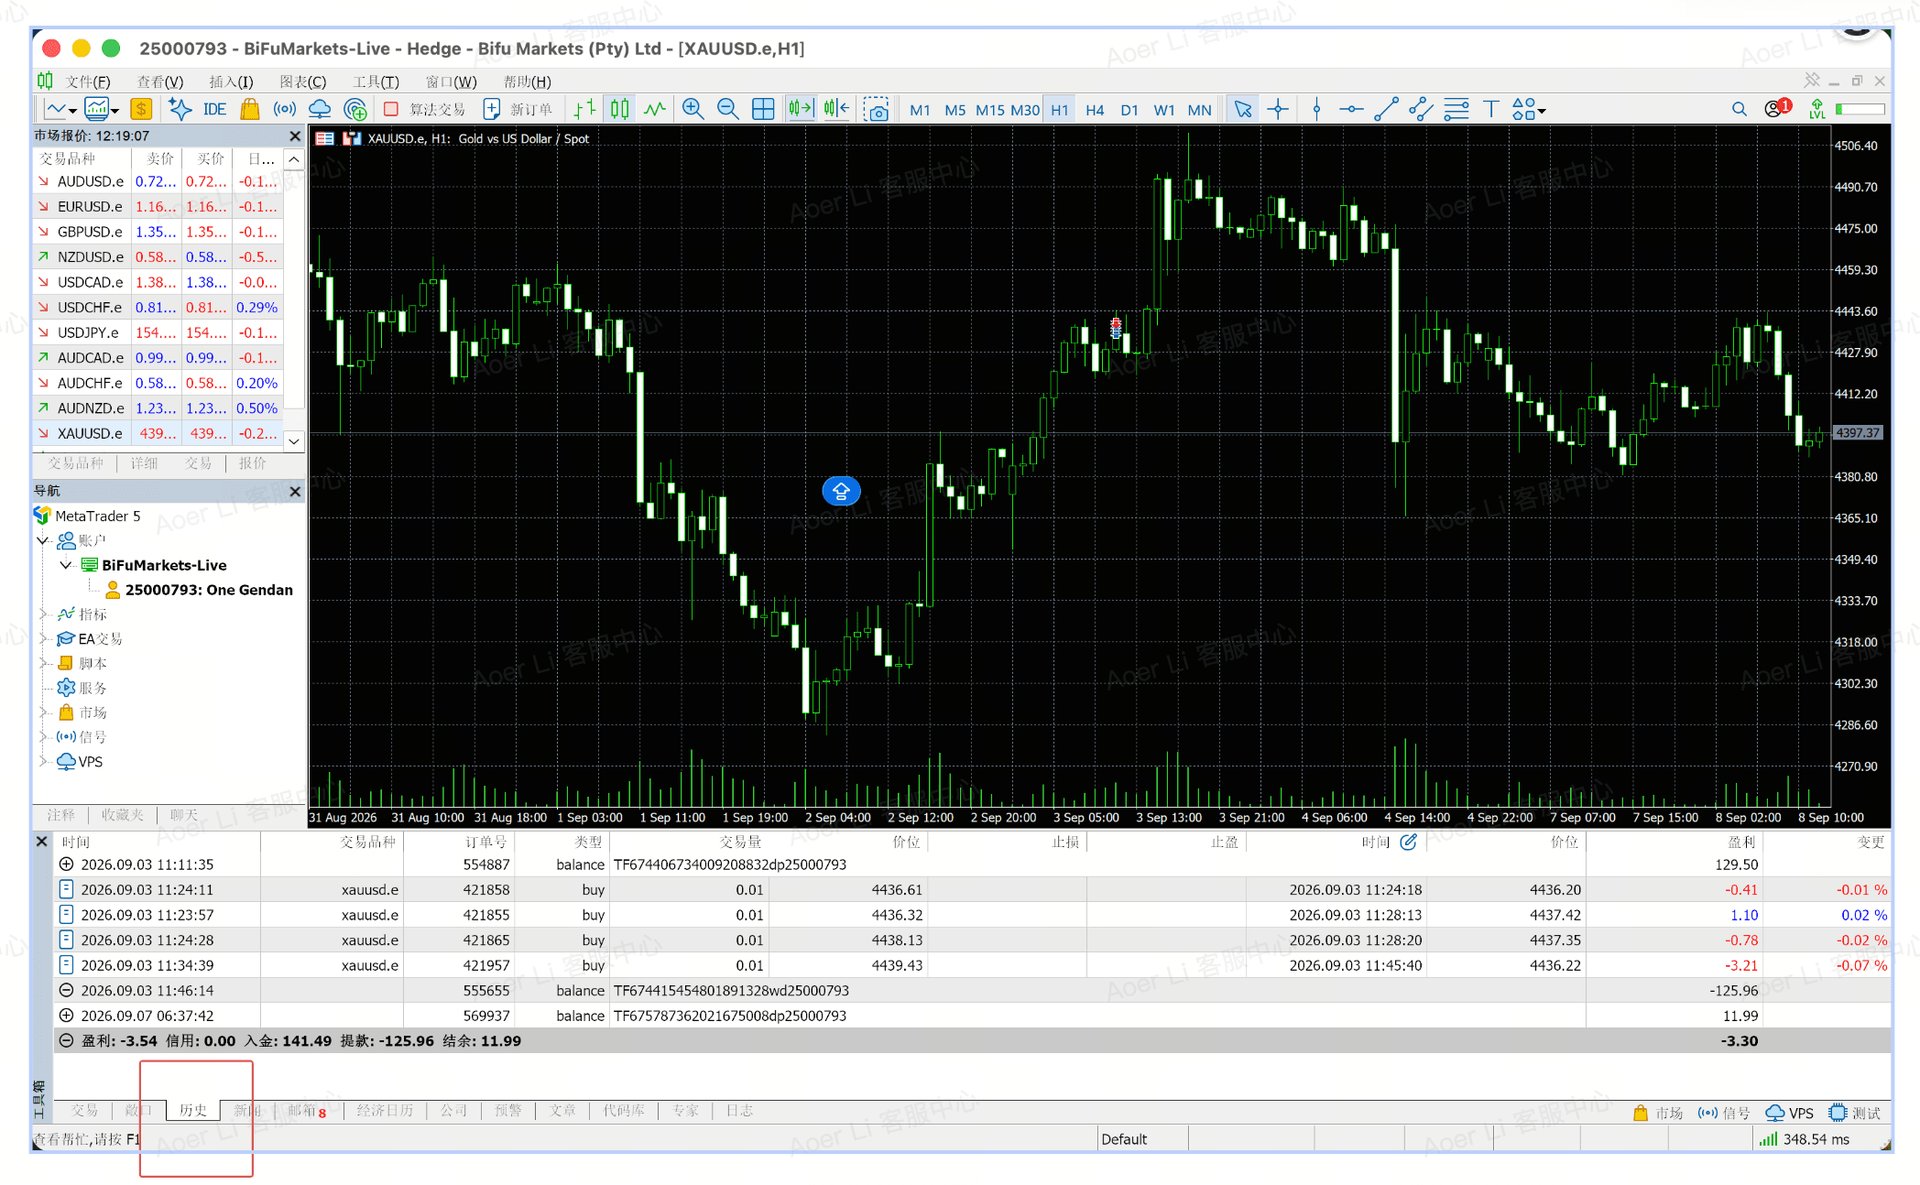Open the VPS cloud icon in toolbar
This screenshot has width=1920, height=1185.
(320, 109)
